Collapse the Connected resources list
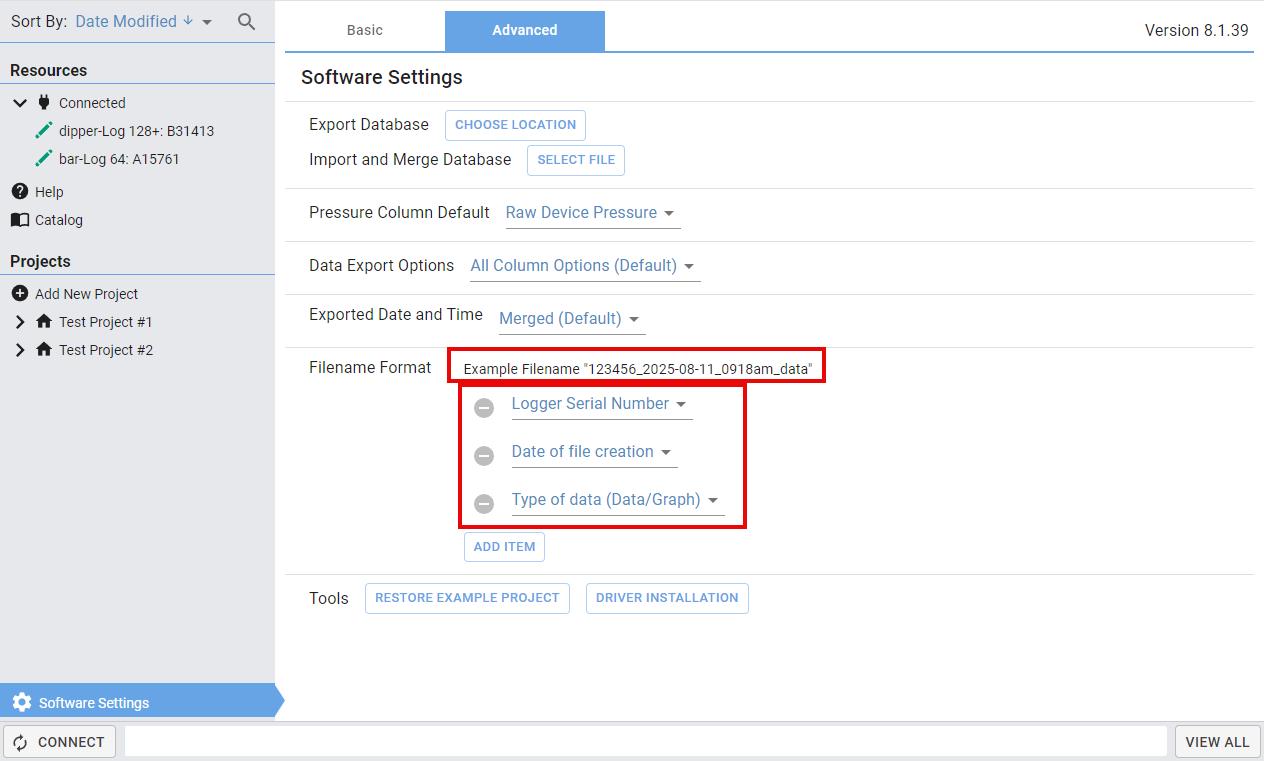The height and width of the screenshot is (761, 1264). [x=20, y=102]
